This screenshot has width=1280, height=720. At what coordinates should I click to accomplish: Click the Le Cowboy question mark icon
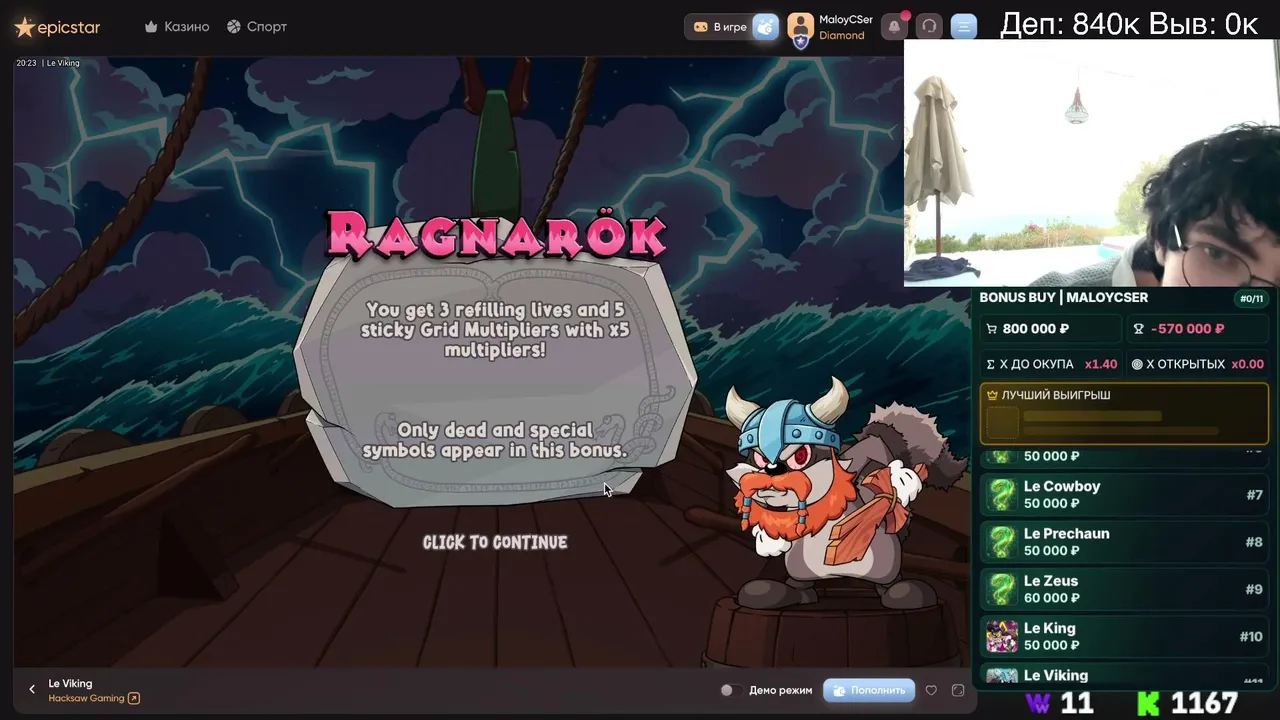pos(1002,494)
